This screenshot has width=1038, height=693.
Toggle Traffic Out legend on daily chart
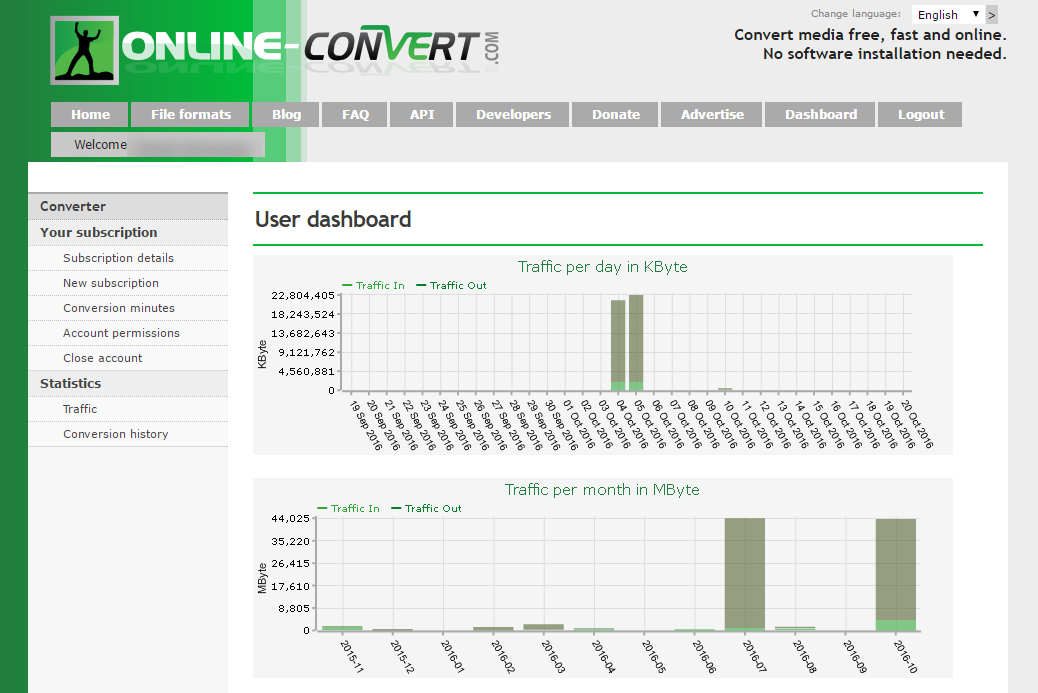[x=451, y=285]
